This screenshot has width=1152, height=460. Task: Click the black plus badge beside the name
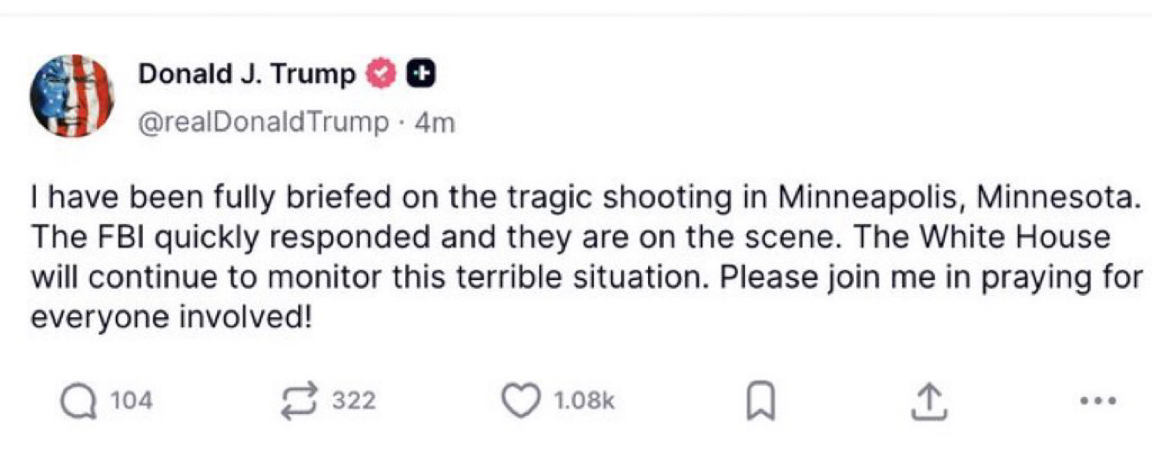coord(423,74)
